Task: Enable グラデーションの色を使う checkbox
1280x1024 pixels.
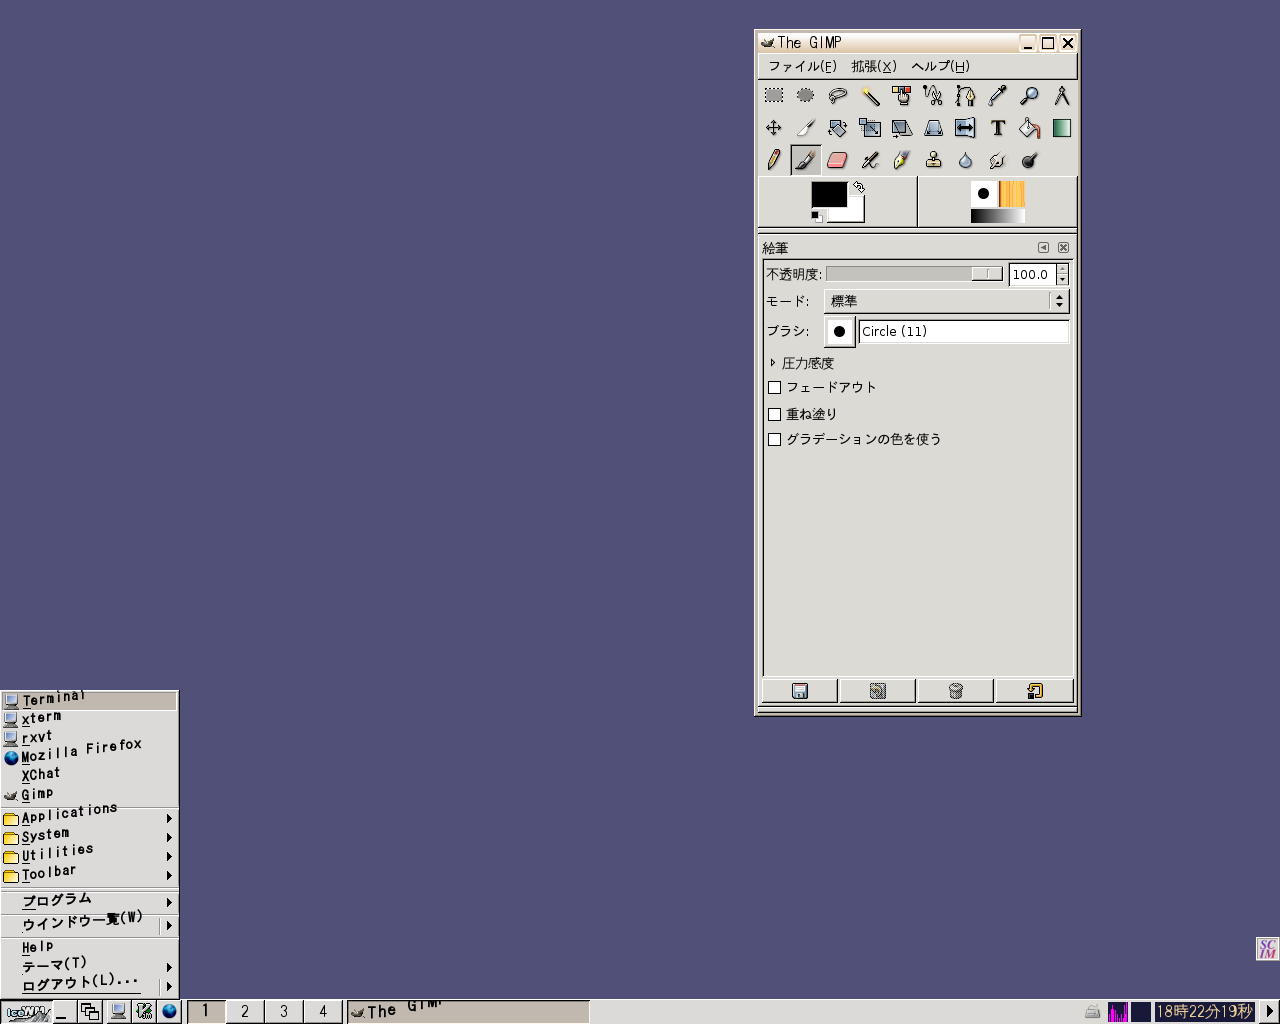Action: point(774,439)
